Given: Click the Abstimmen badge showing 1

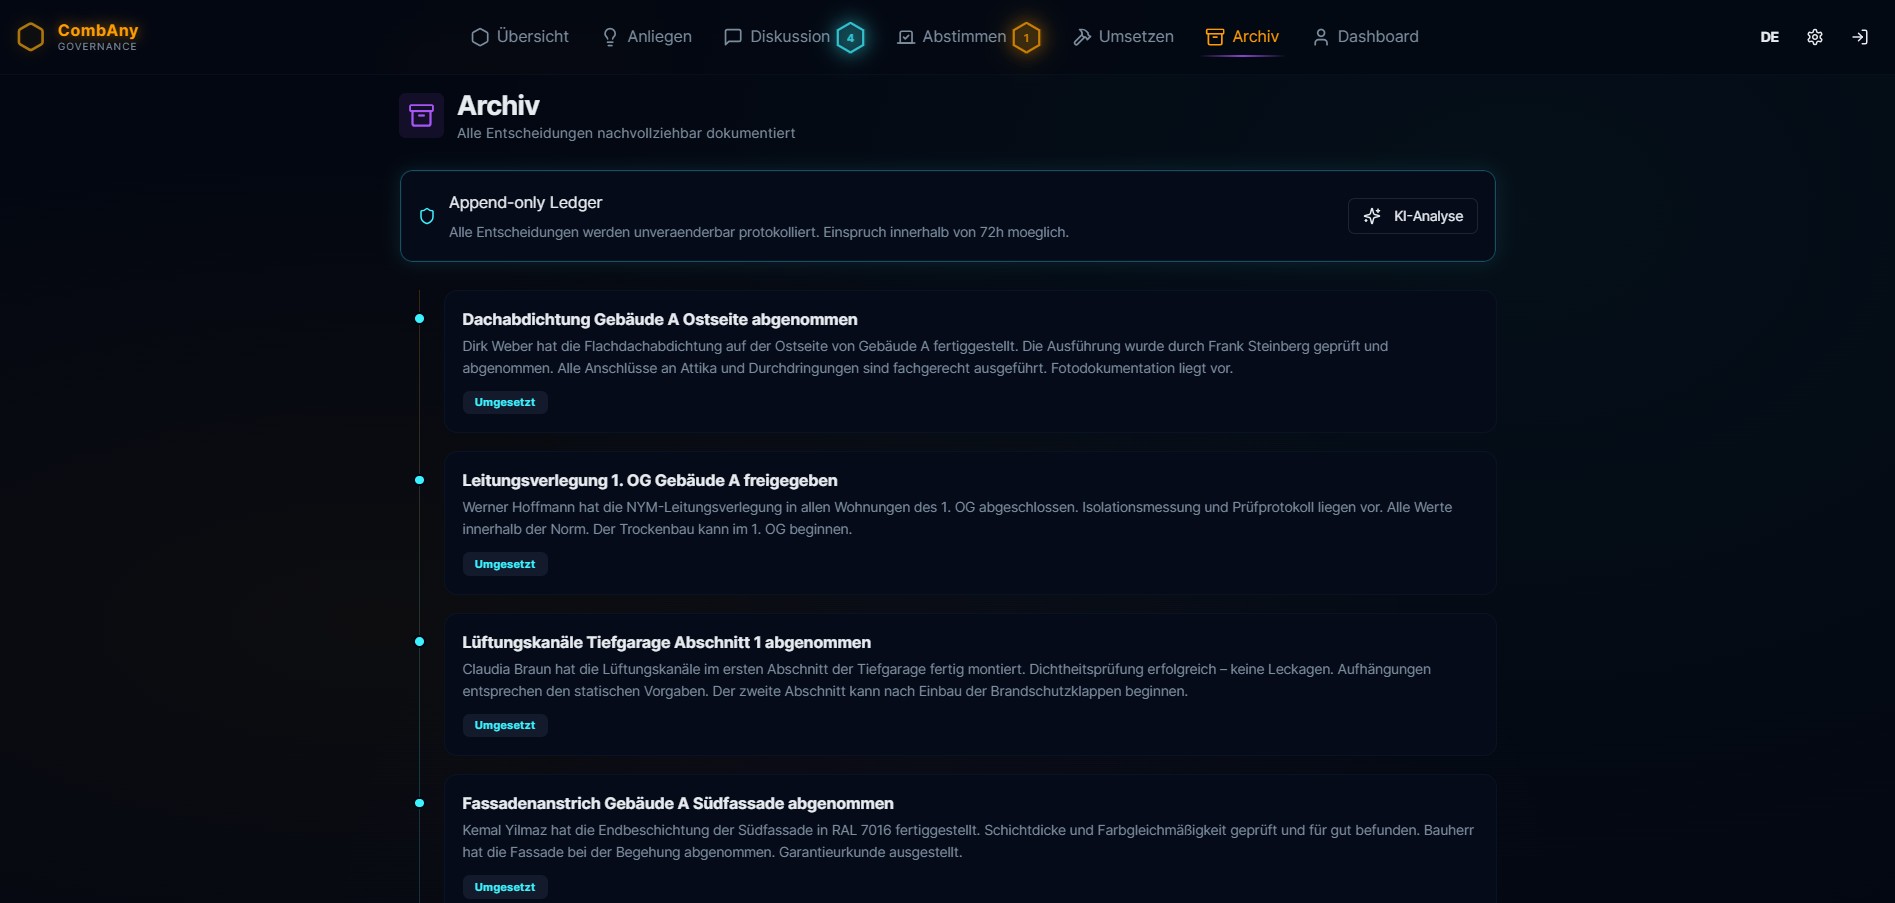Looking at the screenshot, I should (x=1026, y=38).
